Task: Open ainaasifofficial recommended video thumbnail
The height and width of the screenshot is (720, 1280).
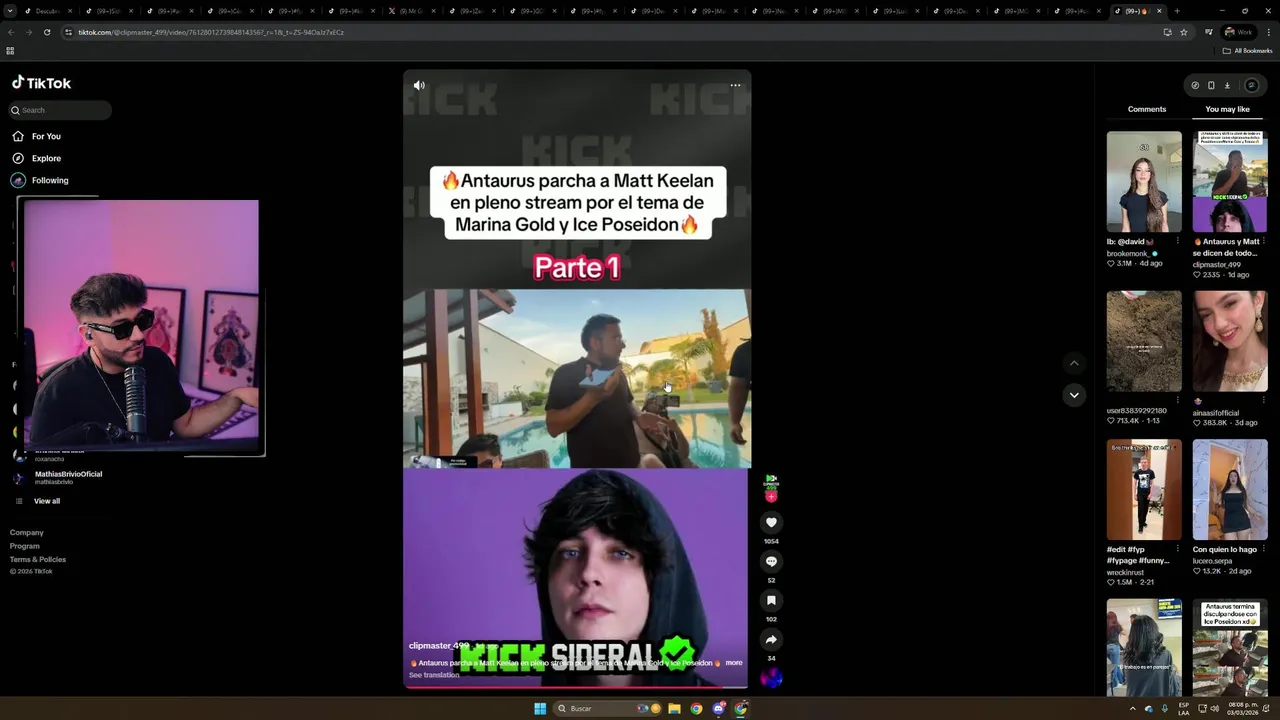Action: pos(1230,341)
